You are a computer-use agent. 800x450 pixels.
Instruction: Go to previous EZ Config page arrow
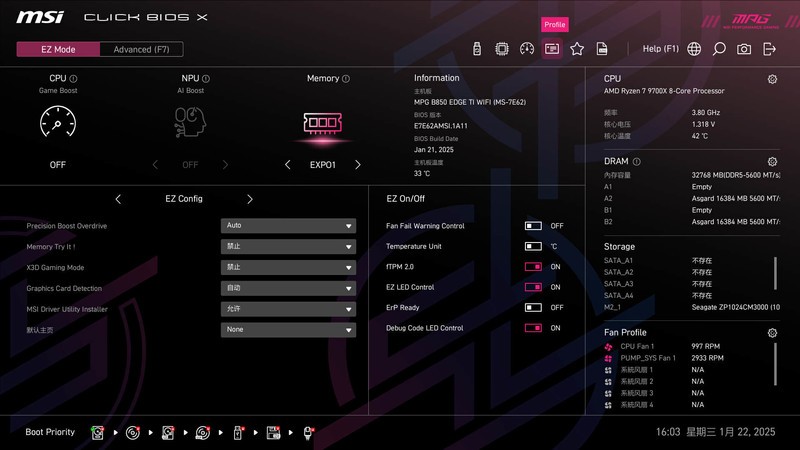tap(118, 199)
